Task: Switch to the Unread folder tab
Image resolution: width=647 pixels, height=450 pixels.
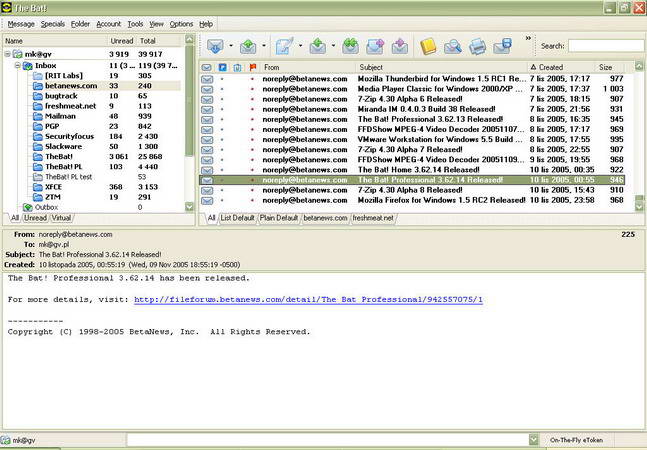Action: click(35, 217)
